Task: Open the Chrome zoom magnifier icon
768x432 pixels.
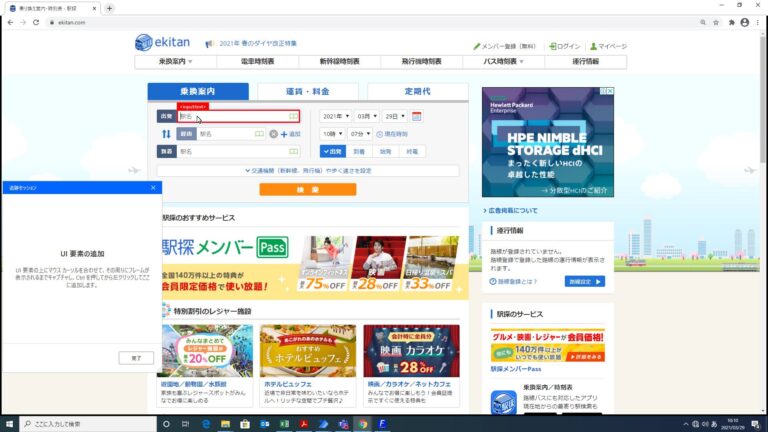Action: click(x=703, y=23)
